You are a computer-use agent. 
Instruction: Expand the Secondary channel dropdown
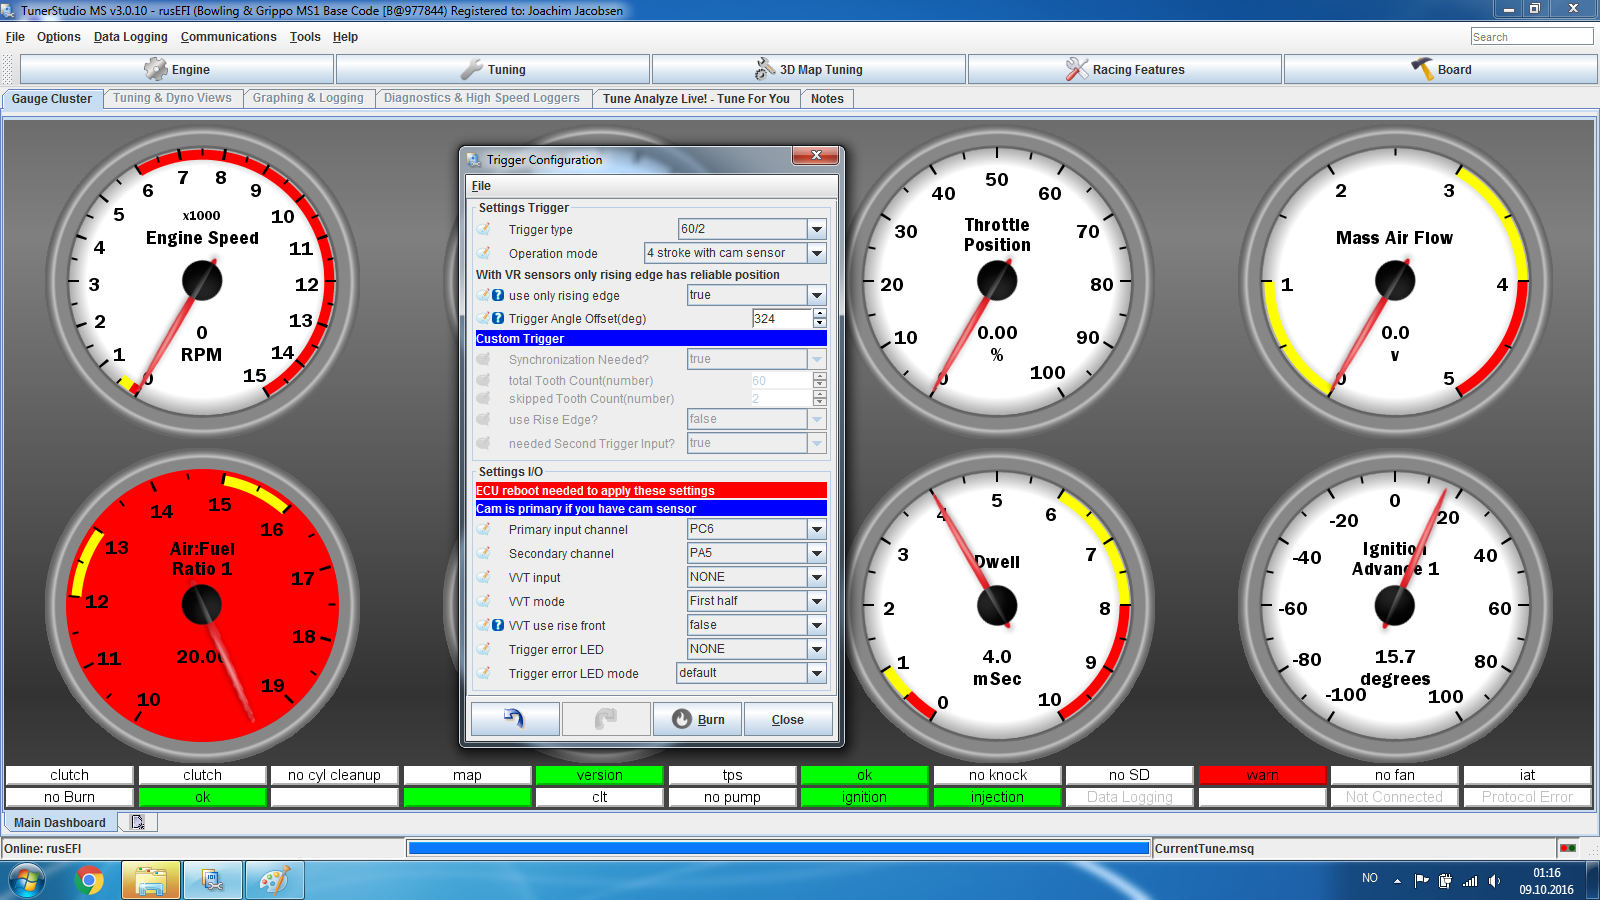pos(817,553)
